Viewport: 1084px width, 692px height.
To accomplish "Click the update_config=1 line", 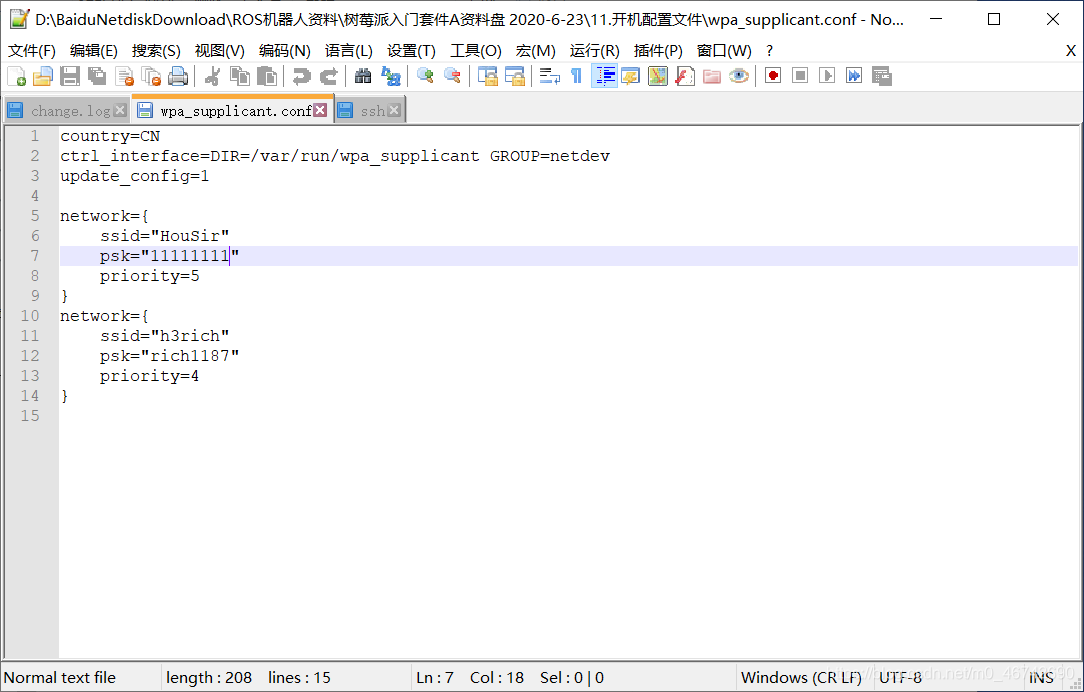I will [135, 176].
